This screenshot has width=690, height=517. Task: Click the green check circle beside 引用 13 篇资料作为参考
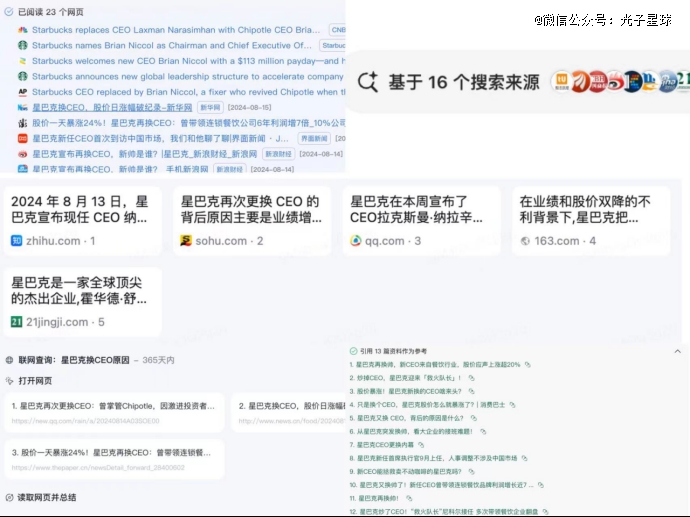tap(353, 351)
